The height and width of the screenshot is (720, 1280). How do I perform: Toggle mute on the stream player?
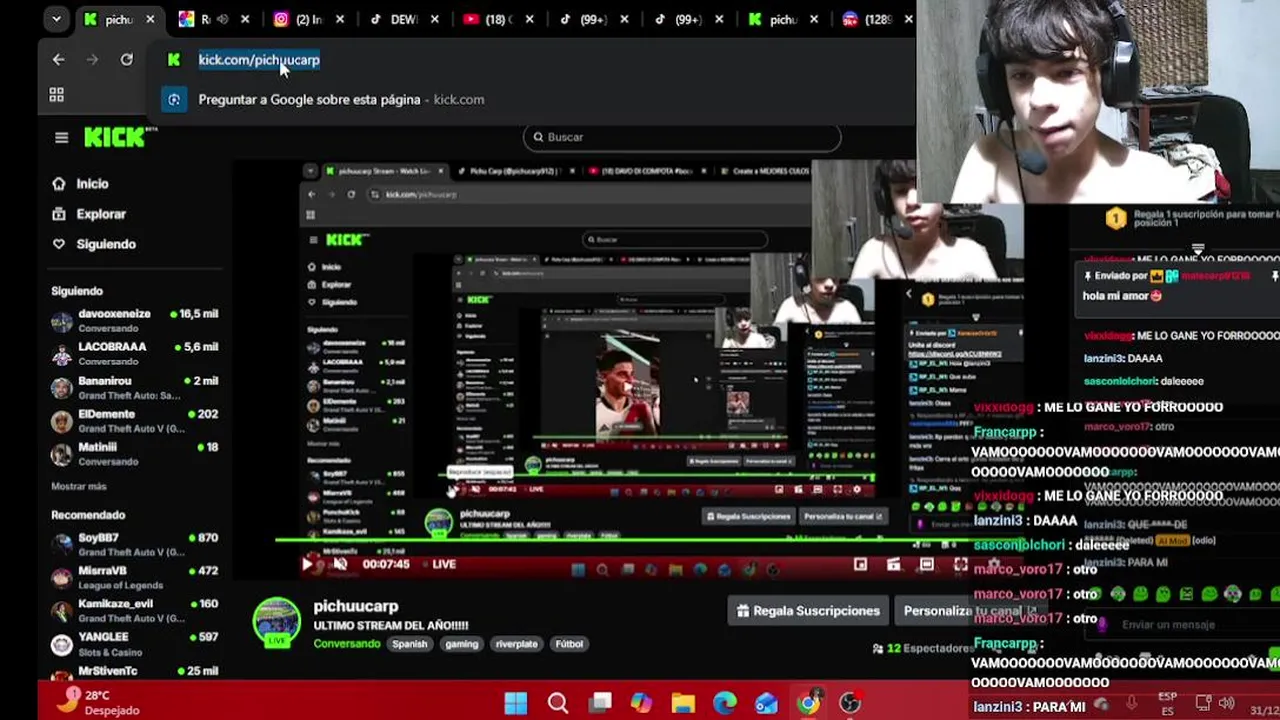pyautogui.click(x=340, y=564)
